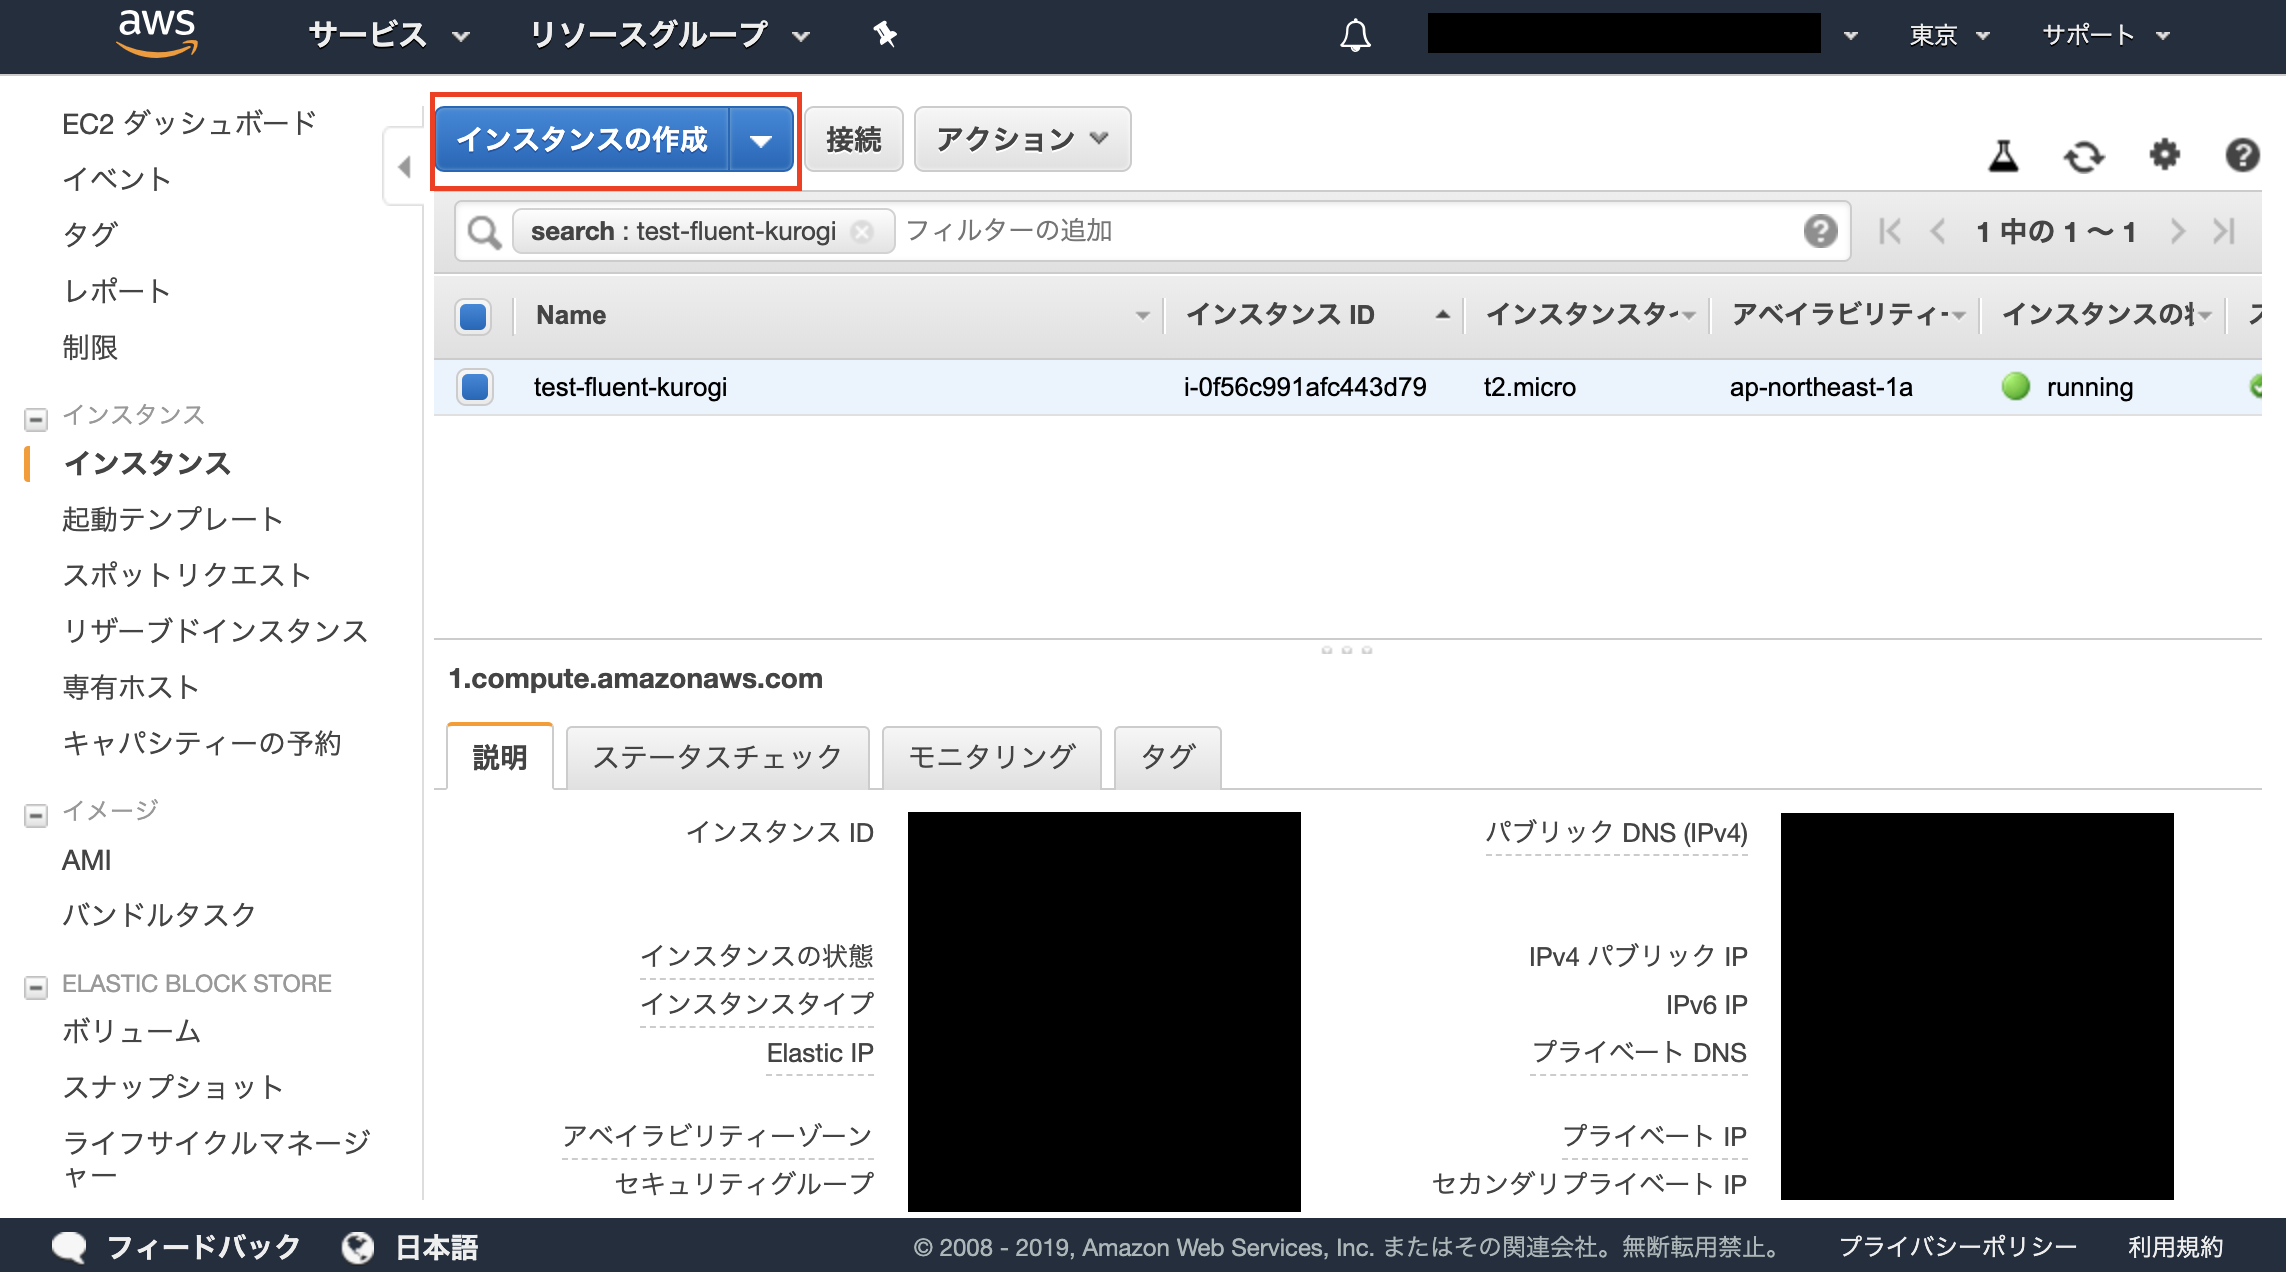This screenshot has height=1272, width=2286.
Task: Check the select-all instances checkbox
Action: (473, 316)
